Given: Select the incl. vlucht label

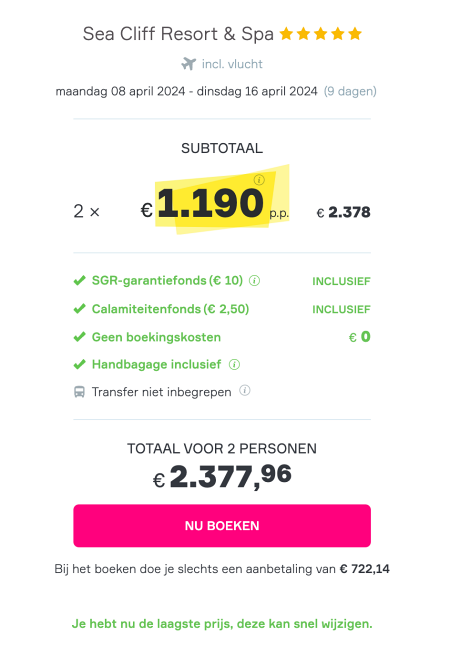Looking at the screenshot, I should (232, 64).
